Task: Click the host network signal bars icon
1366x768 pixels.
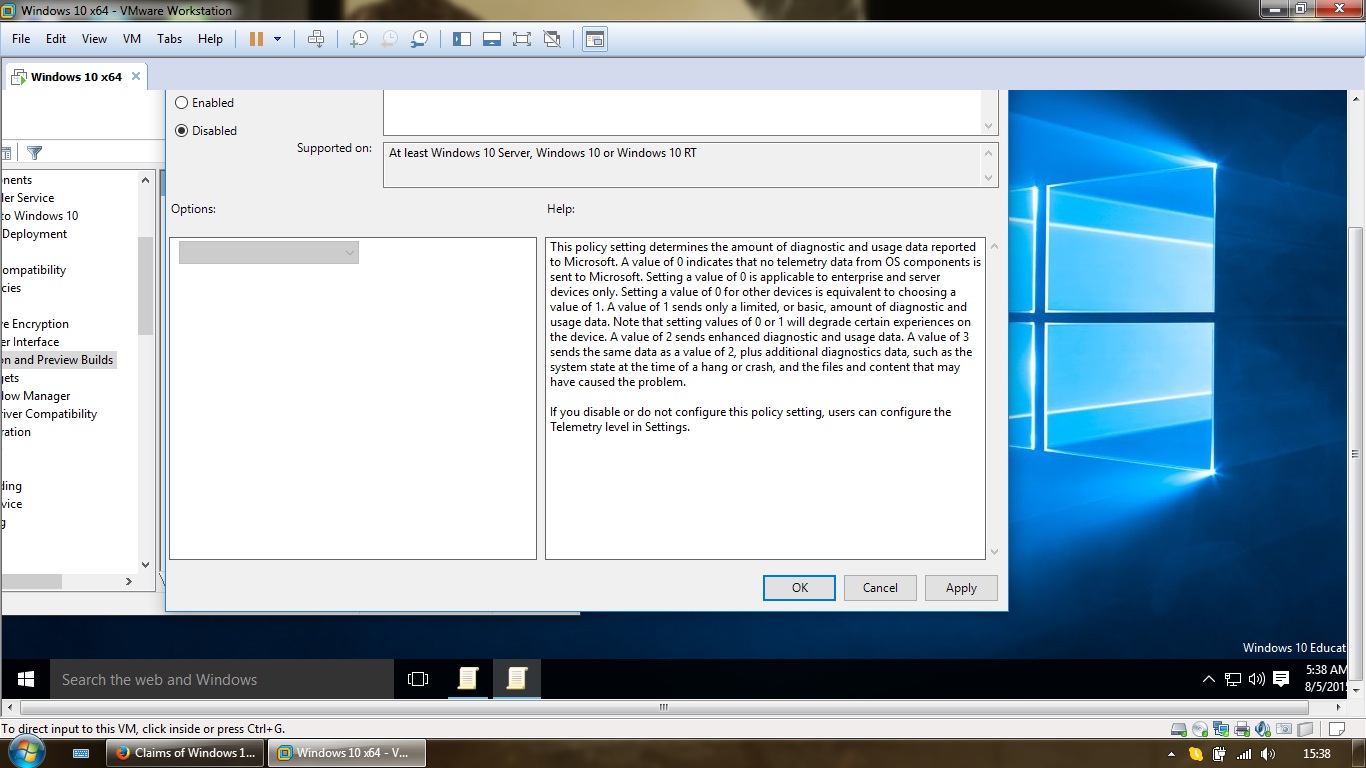Action: pos(1244,754)
